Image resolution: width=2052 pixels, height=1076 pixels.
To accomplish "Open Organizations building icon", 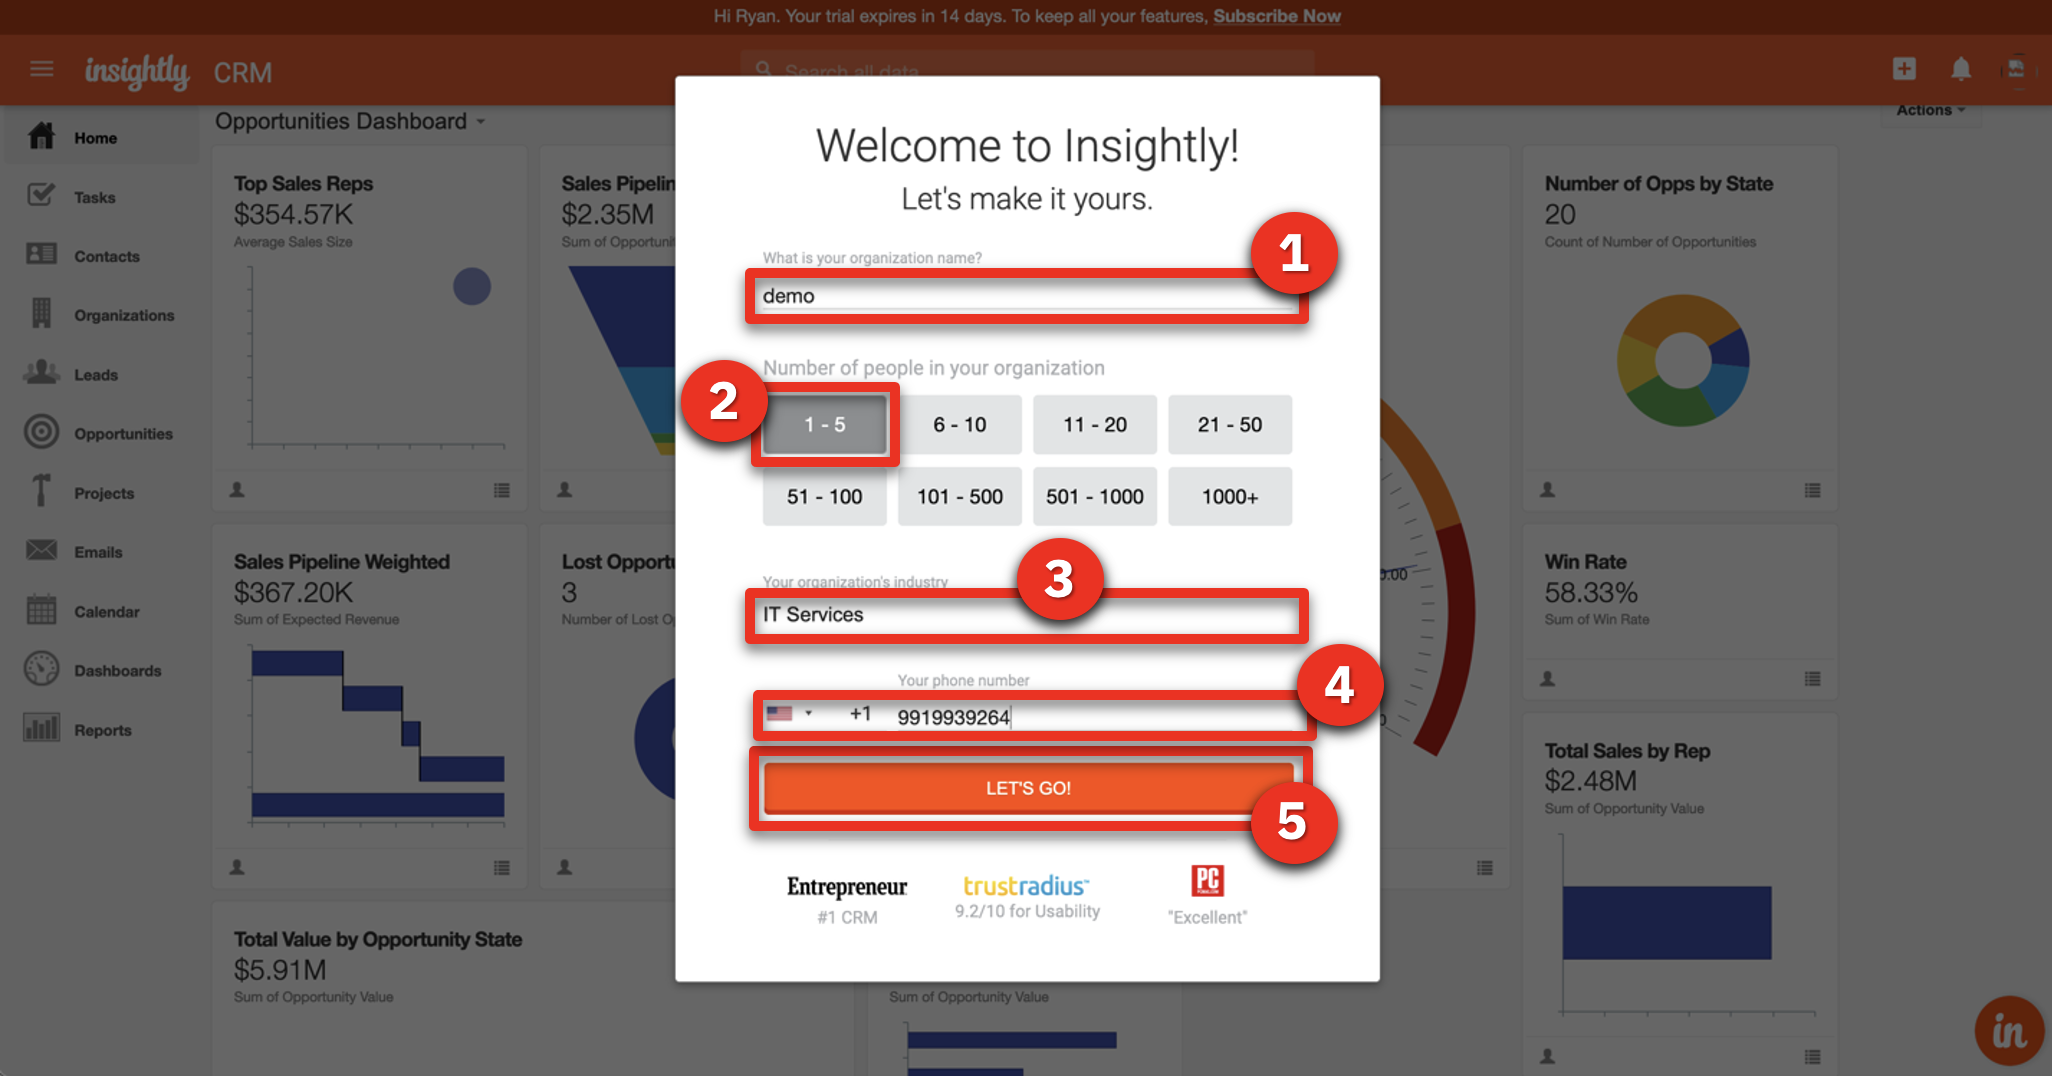I will pos(41,313).
